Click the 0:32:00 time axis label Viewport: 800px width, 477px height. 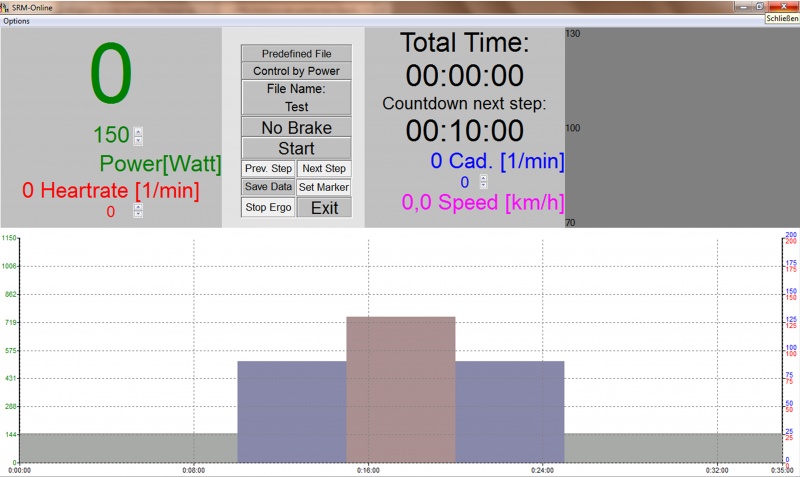point(717,470)
